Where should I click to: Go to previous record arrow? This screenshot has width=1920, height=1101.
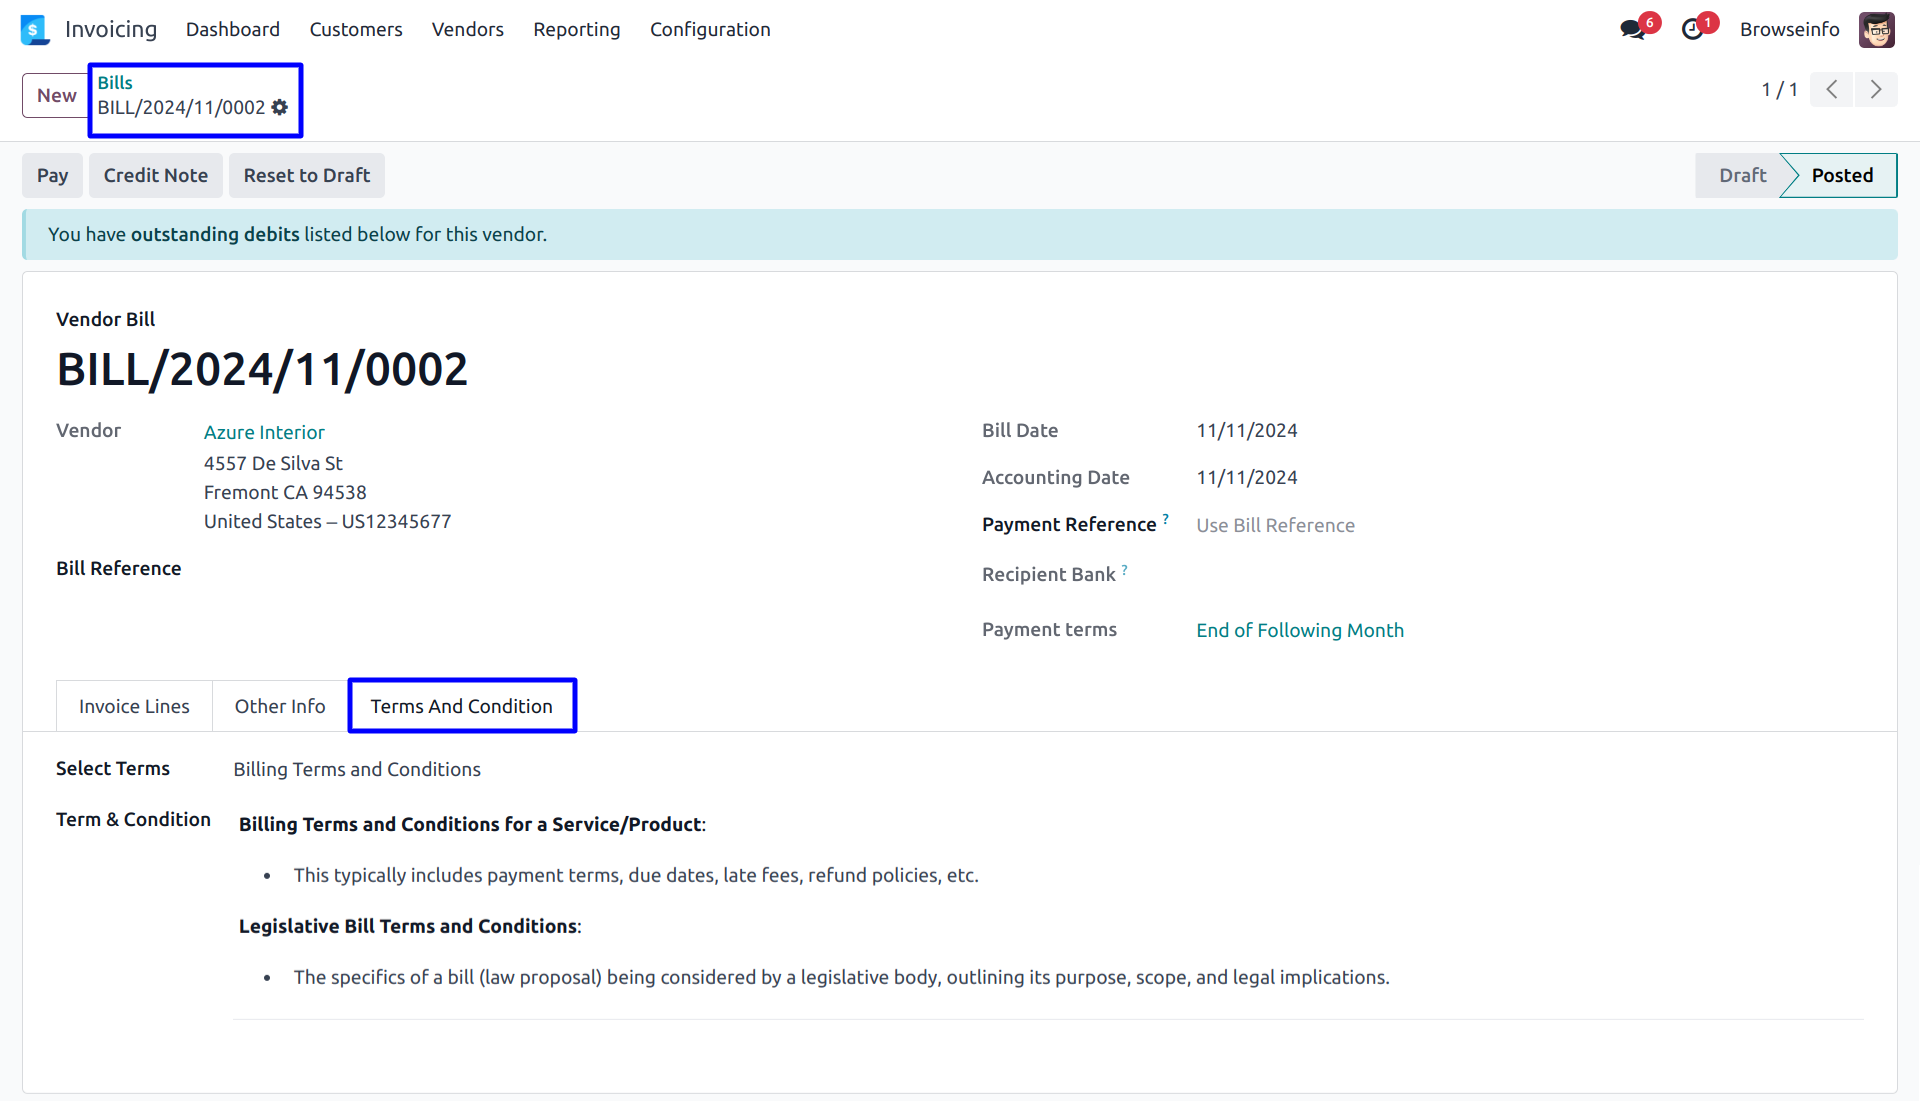1832,89
